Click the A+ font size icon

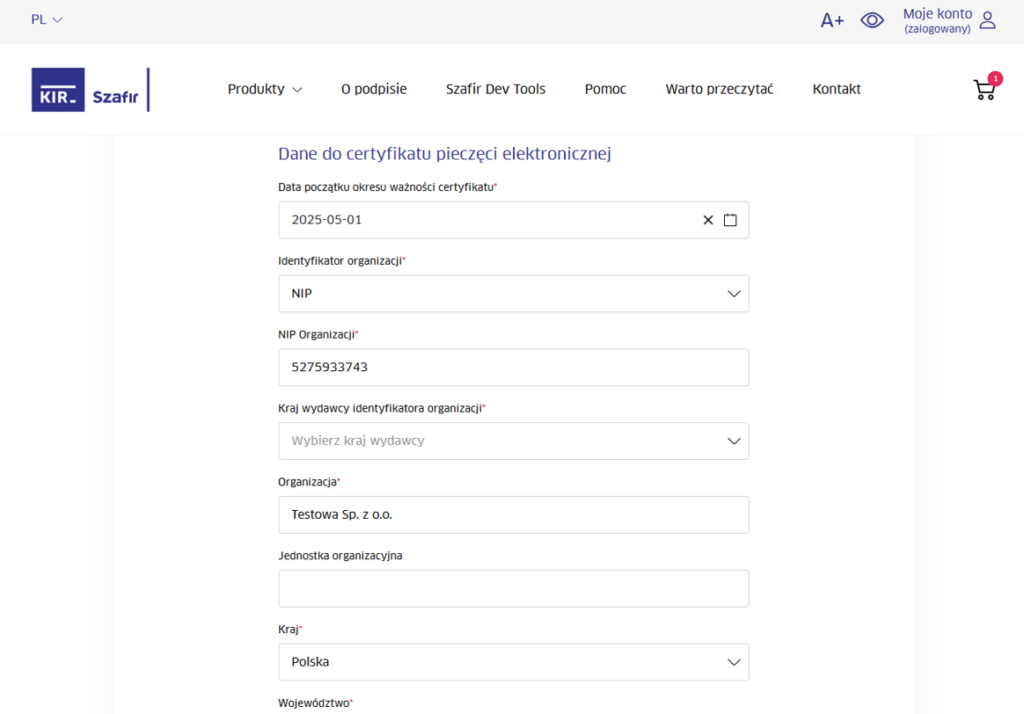point(832,20)
